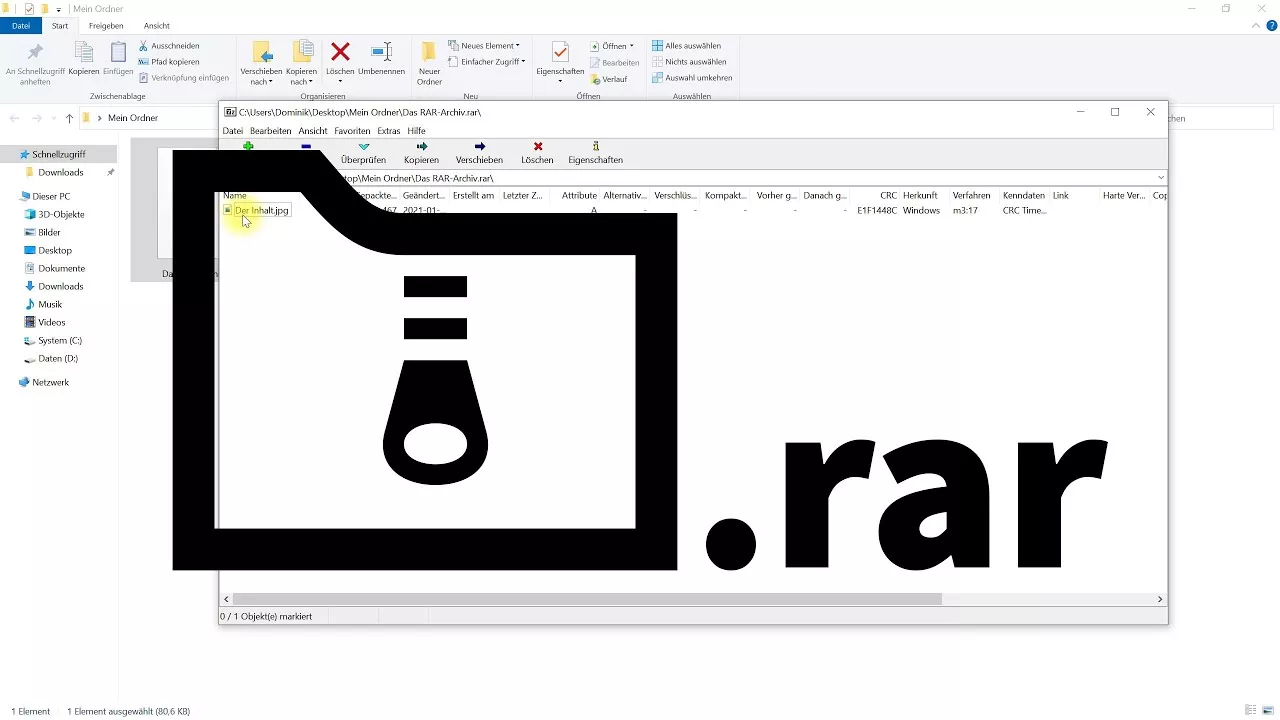The width and height of the screenshot is (1280, 720).
Task: Sort by the Herkunft column header
Action: 921,196
